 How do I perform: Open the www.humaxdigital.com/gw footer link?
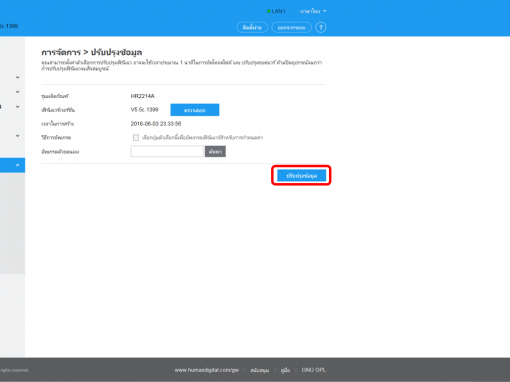tap(207, 370)
